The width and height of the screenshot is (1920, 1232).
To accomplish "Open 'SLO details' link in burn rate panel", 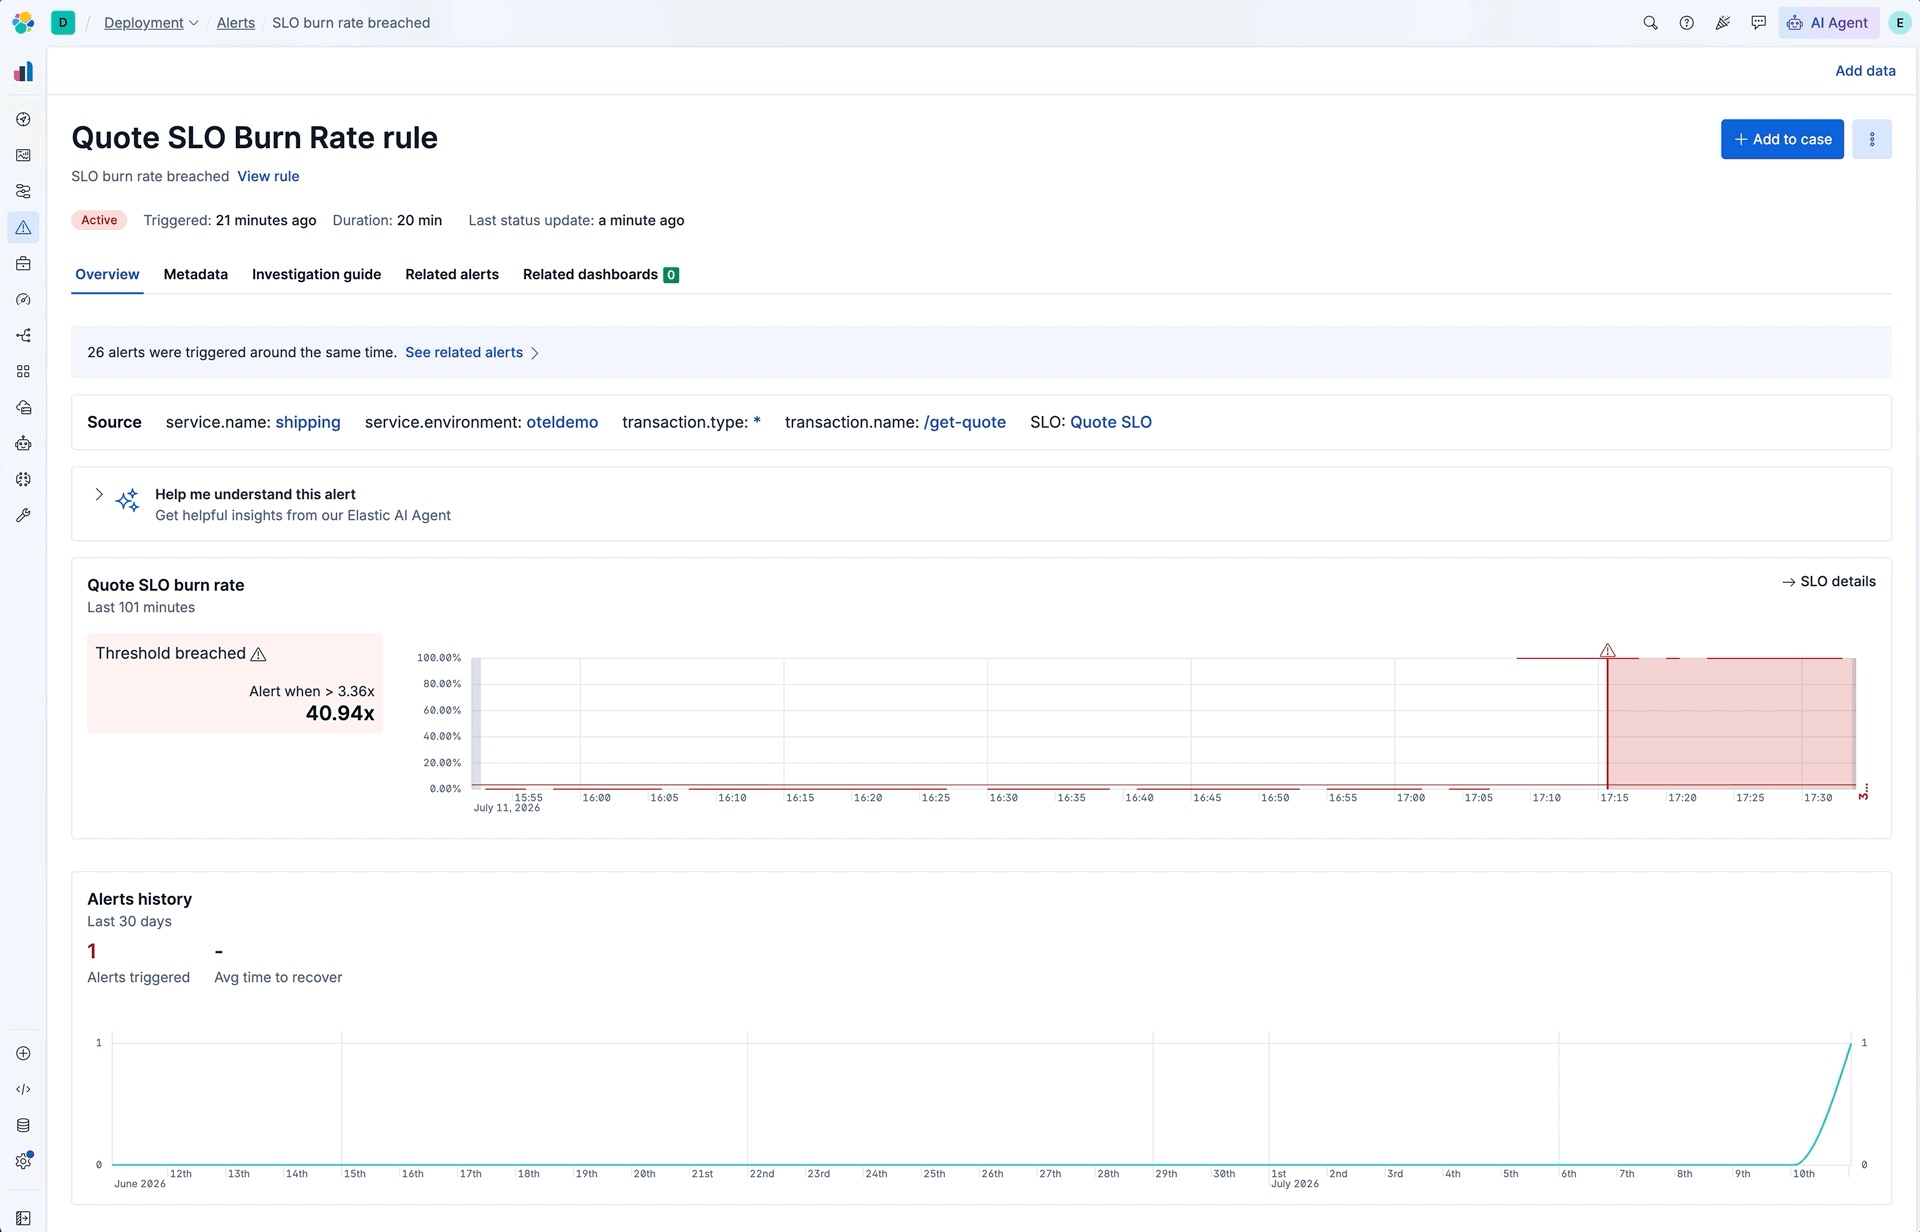I will [1829, 581].
